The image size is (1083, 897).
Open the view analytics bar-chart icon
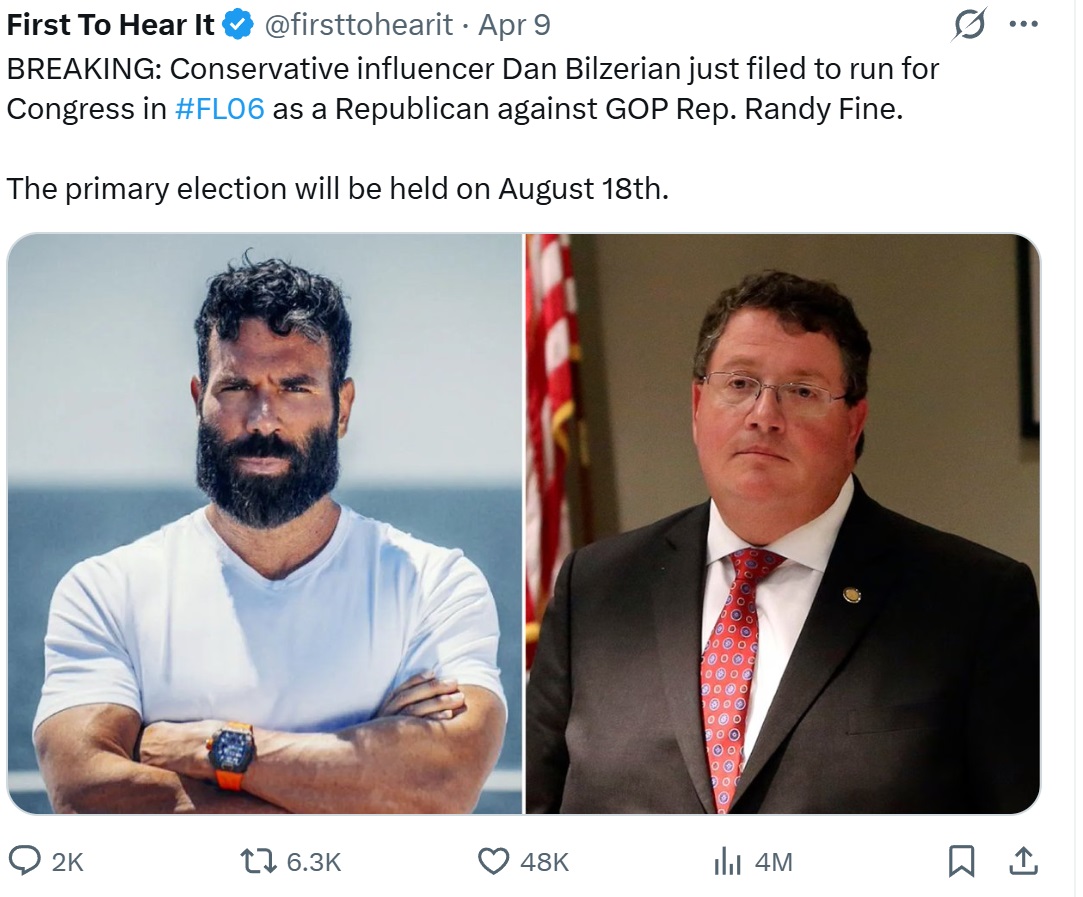click(x=727, y=862)
